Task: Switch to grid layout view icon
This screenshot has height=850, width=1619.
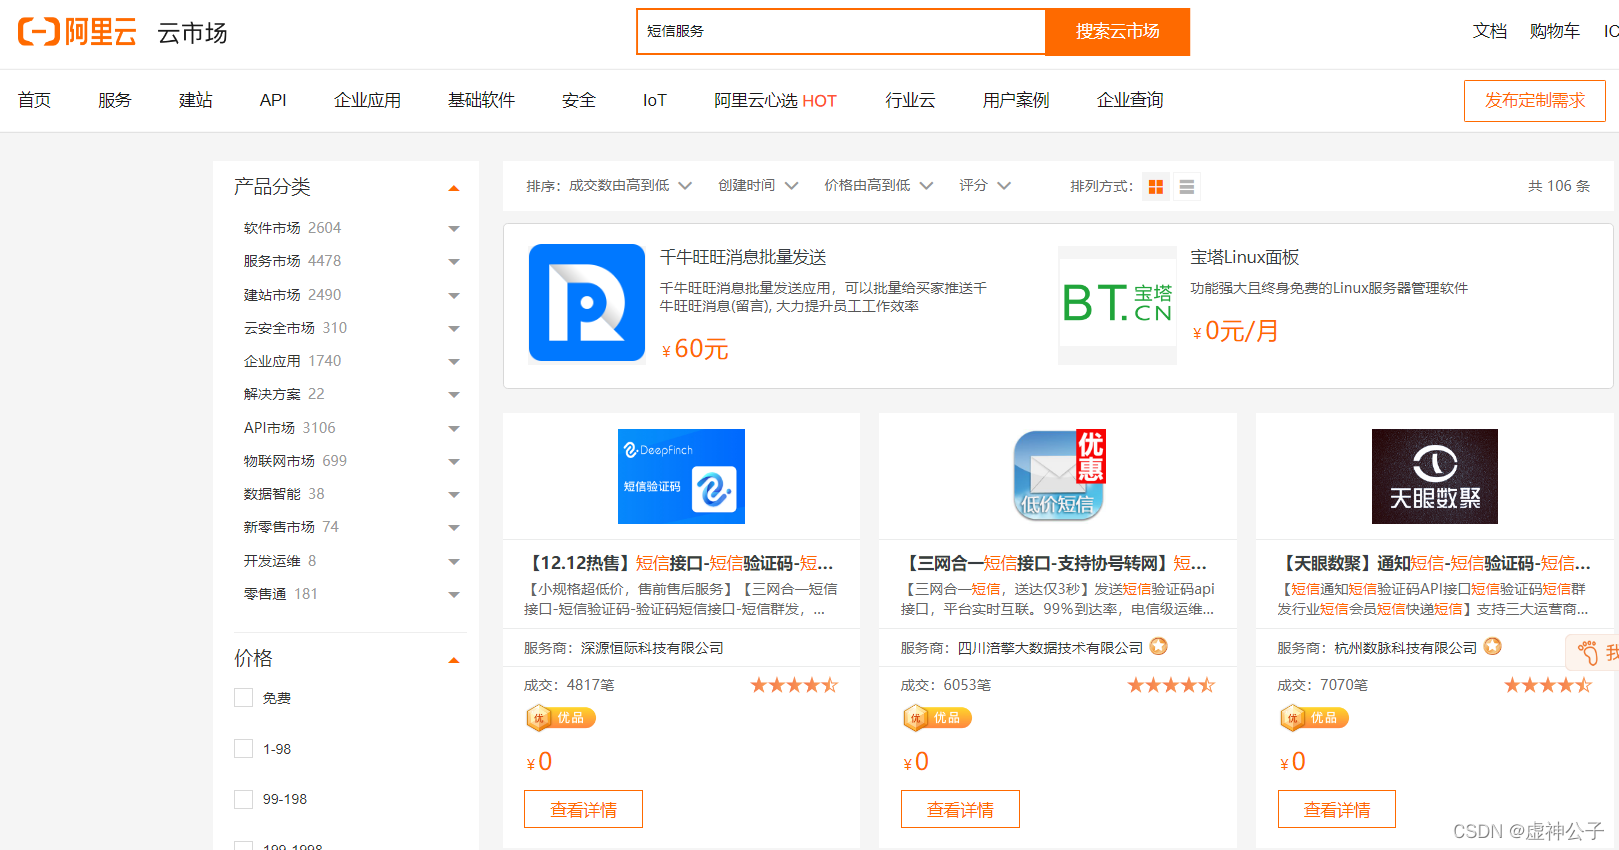Action: coord(1156,187)
